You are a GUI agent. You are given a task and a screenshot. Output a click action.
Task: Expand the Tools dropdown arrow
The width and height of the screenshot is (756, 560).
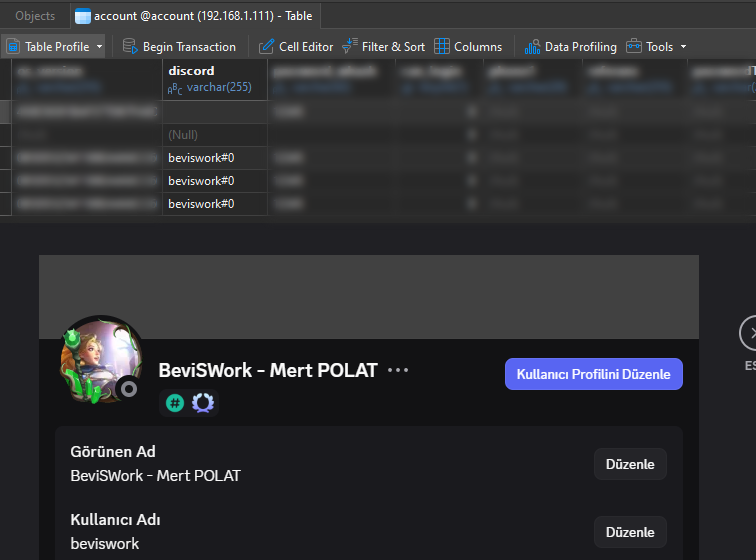[683, 47]
